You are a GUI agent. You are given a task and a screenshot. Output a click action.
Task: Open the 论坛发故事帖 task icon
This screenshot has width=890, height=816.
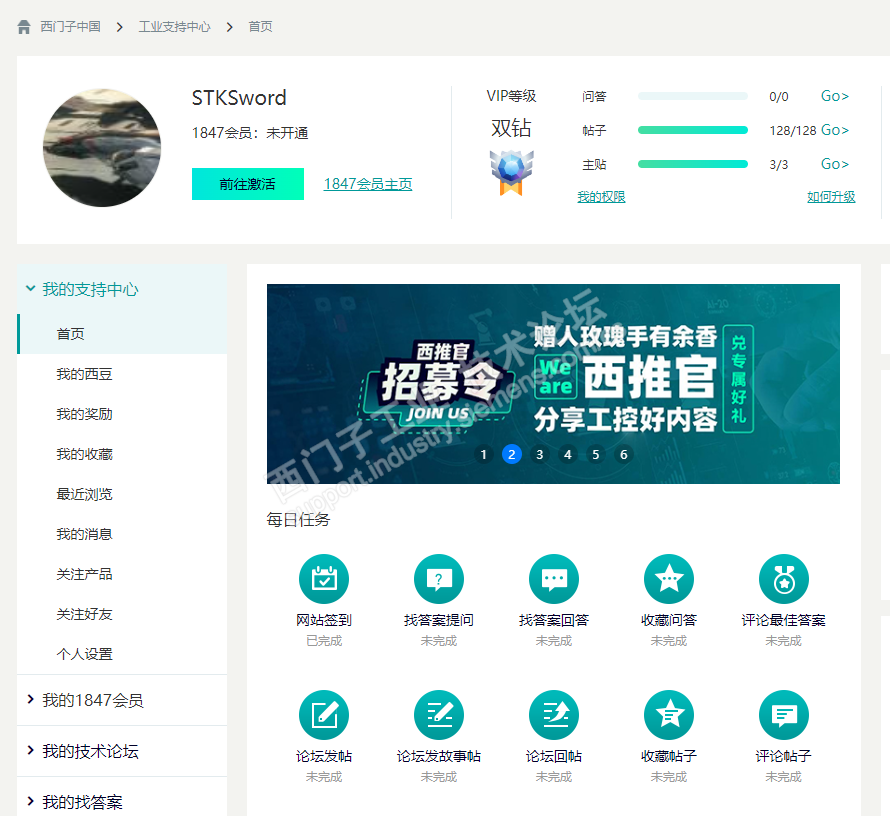click(x=439, y=715)
